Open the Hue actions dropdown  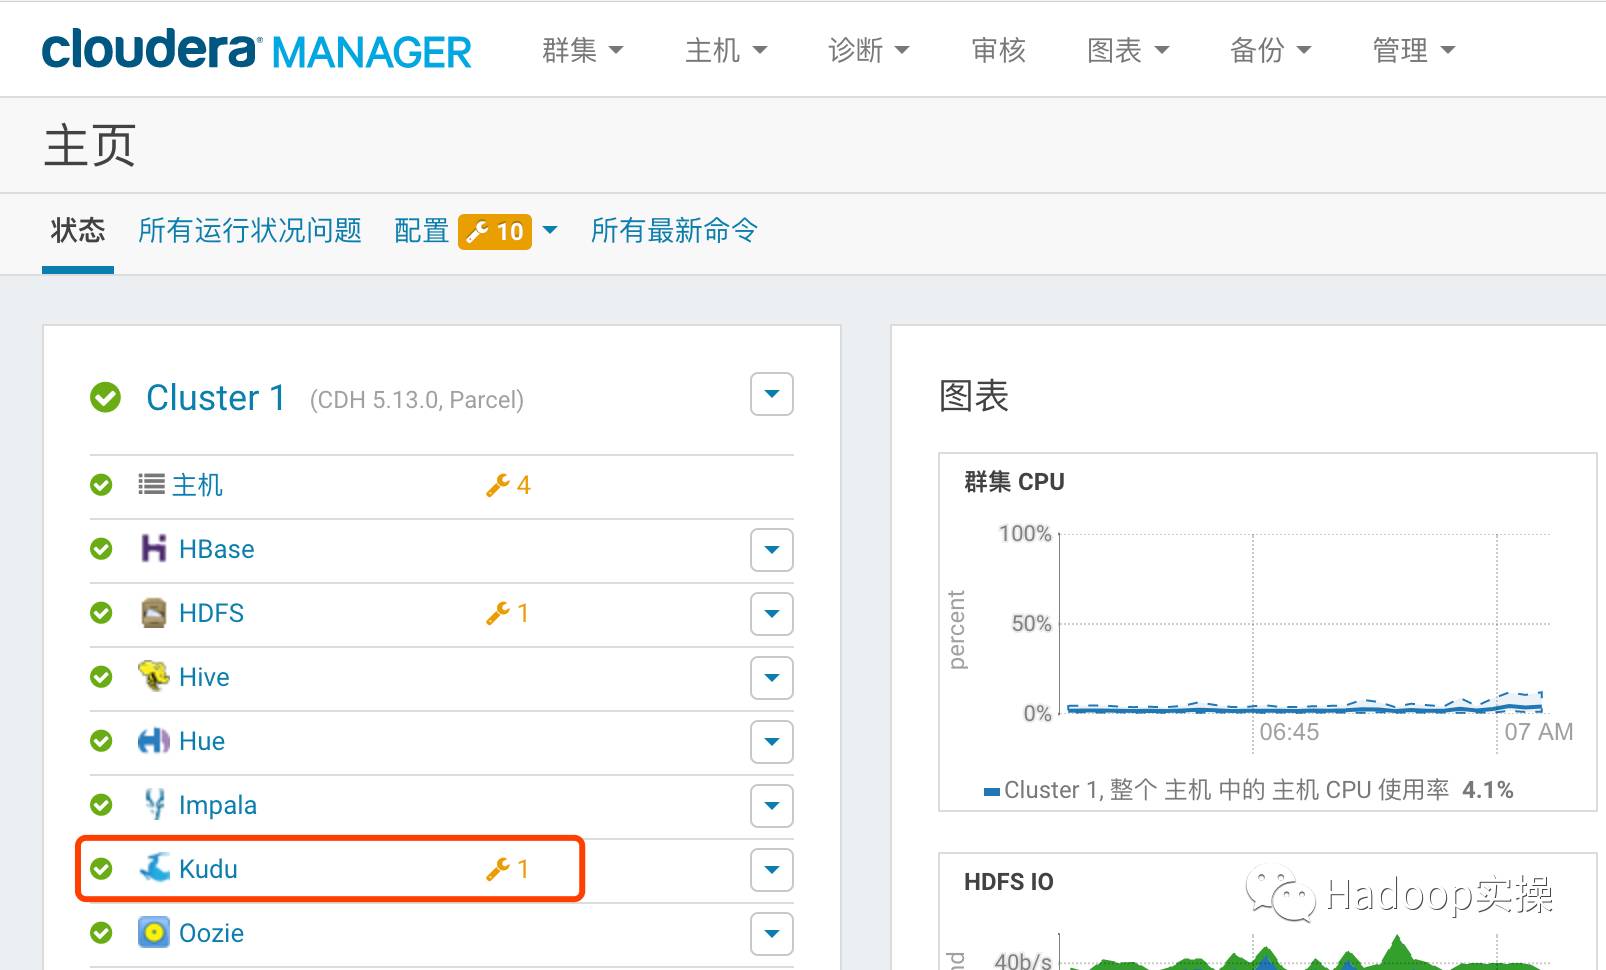[x=772, y=741]
